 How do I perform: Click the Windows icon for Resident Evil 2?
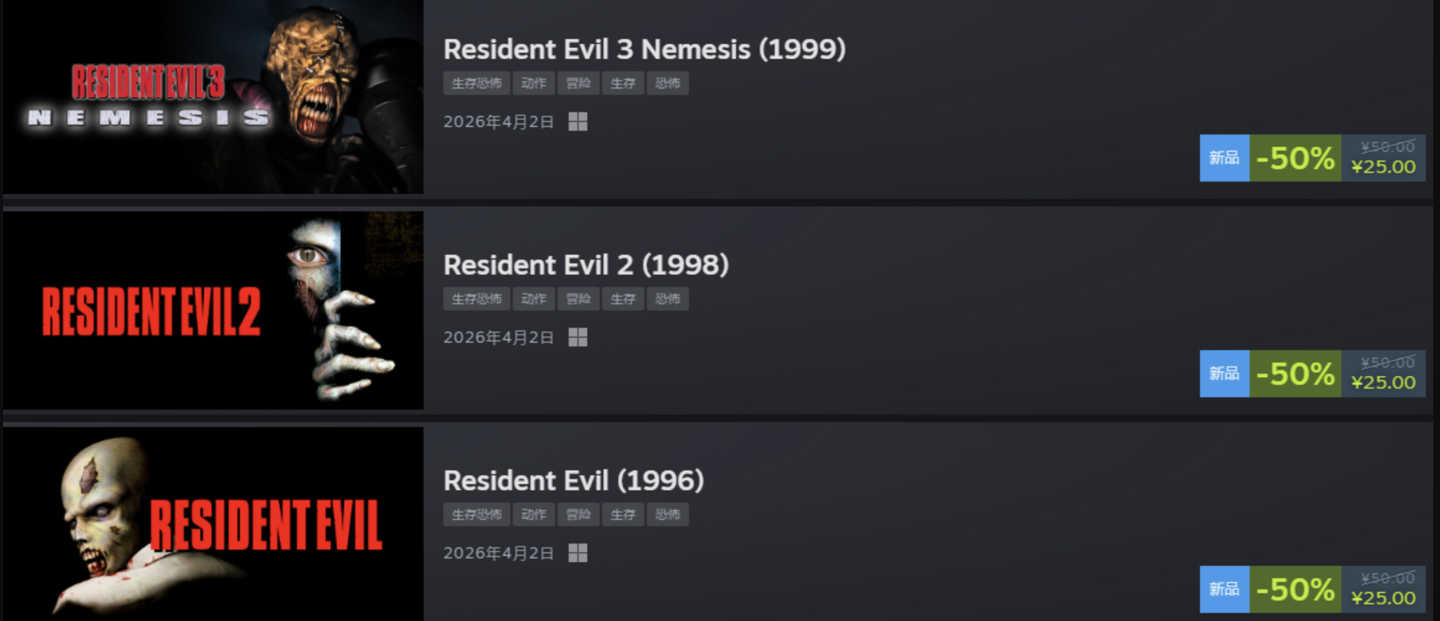click(578, 338)
